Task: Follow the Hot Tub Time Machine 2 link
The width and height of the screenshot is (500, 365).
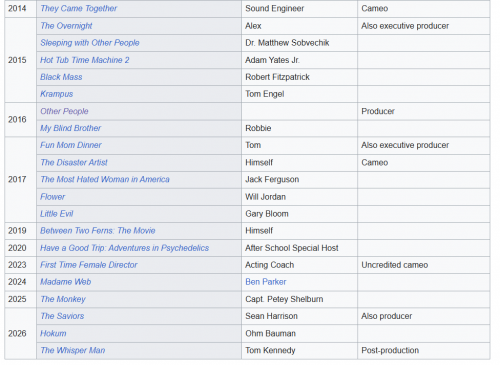Action: 85,60
